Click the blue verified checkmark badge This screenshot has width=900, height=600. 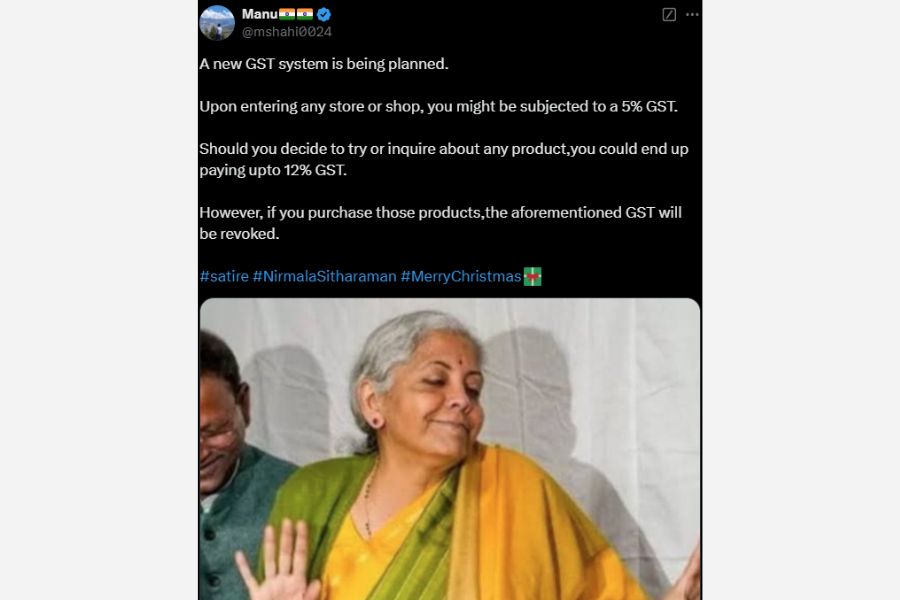pyautogui.click(x=324, y=14)
